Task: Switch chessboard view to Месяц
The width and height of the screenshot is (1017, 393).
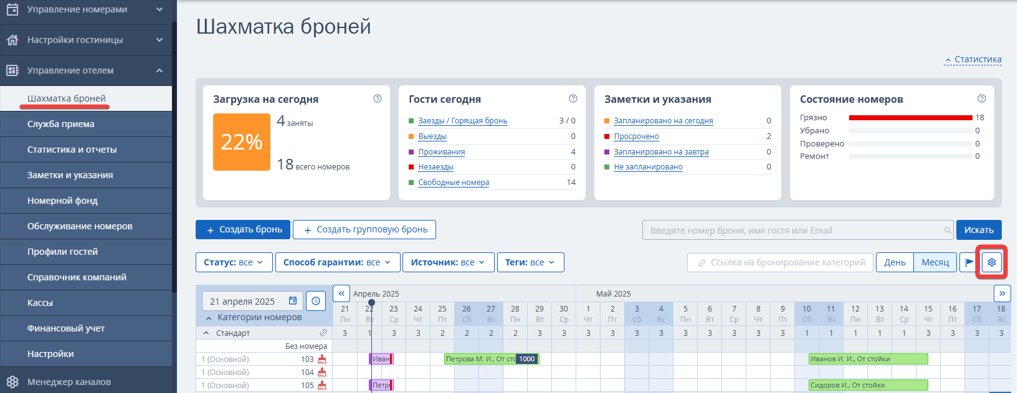Action: (x=935, y=263)
